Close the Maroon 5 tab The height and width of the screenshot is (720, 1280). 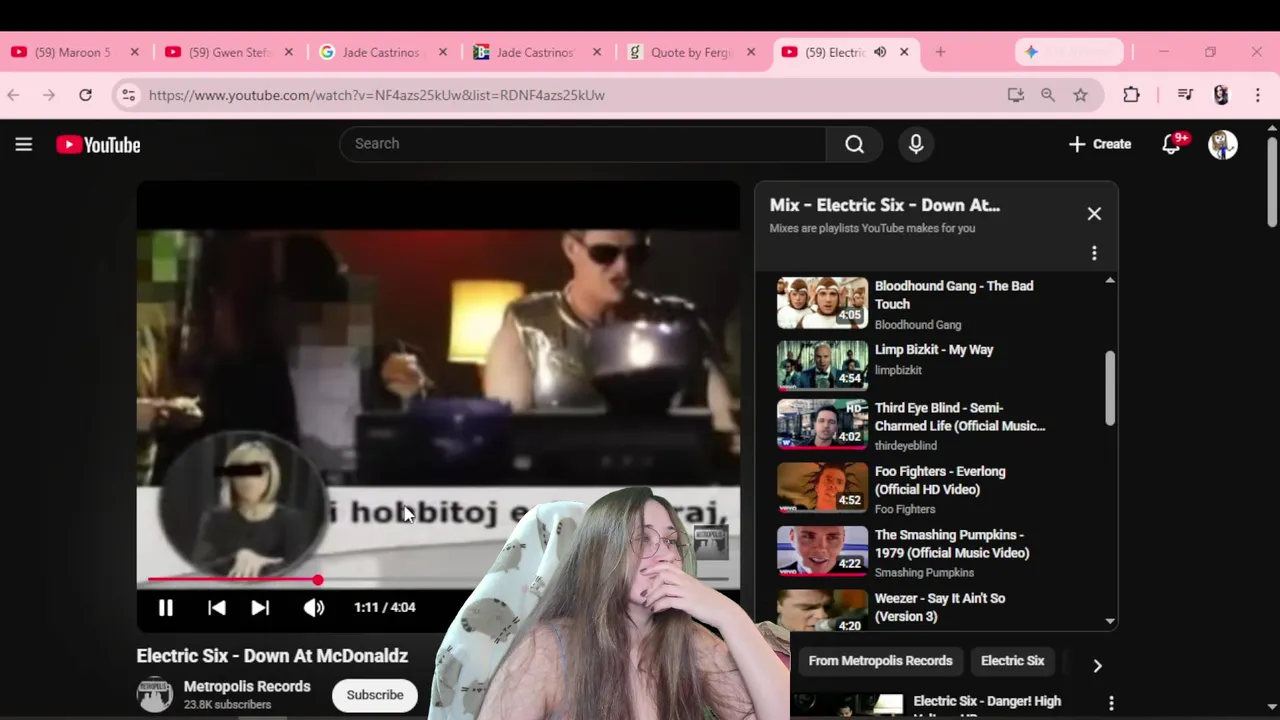click(135, 52)
